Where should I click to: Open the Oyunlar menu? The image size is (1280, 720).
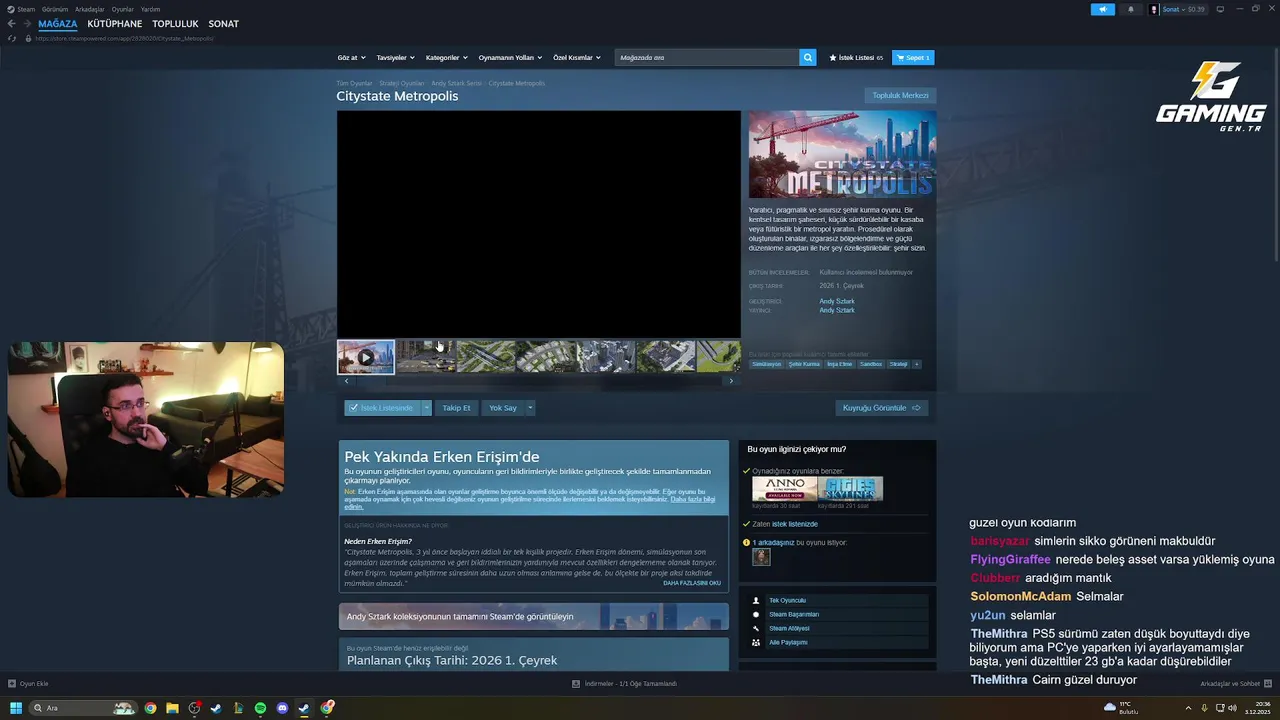123,9
